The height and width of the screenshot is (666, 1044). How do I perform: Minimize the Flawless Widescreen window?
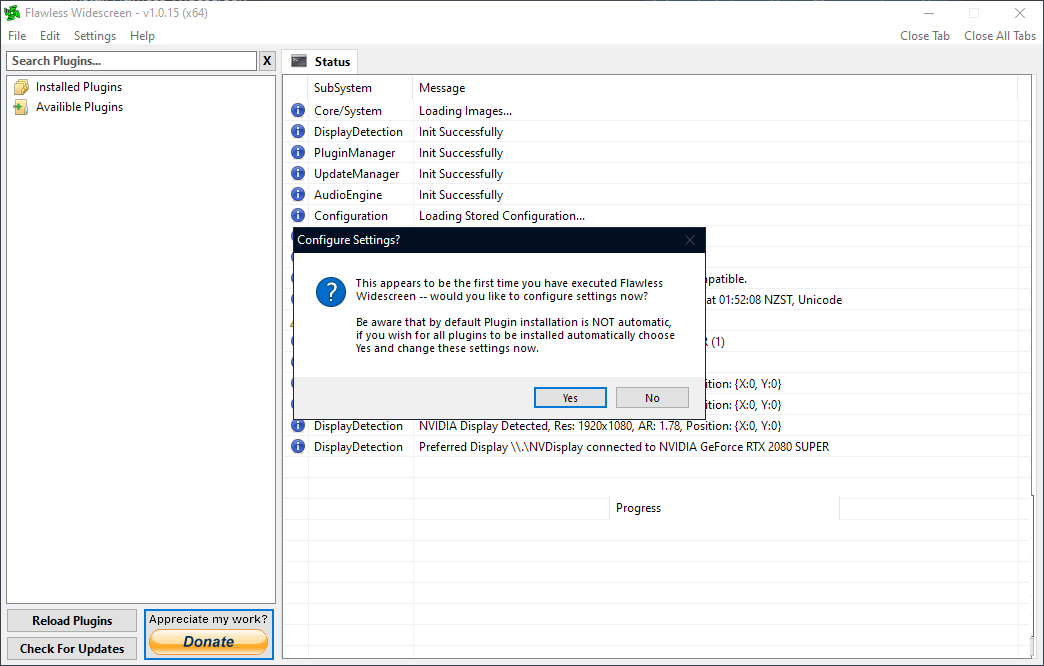point(929,13)
